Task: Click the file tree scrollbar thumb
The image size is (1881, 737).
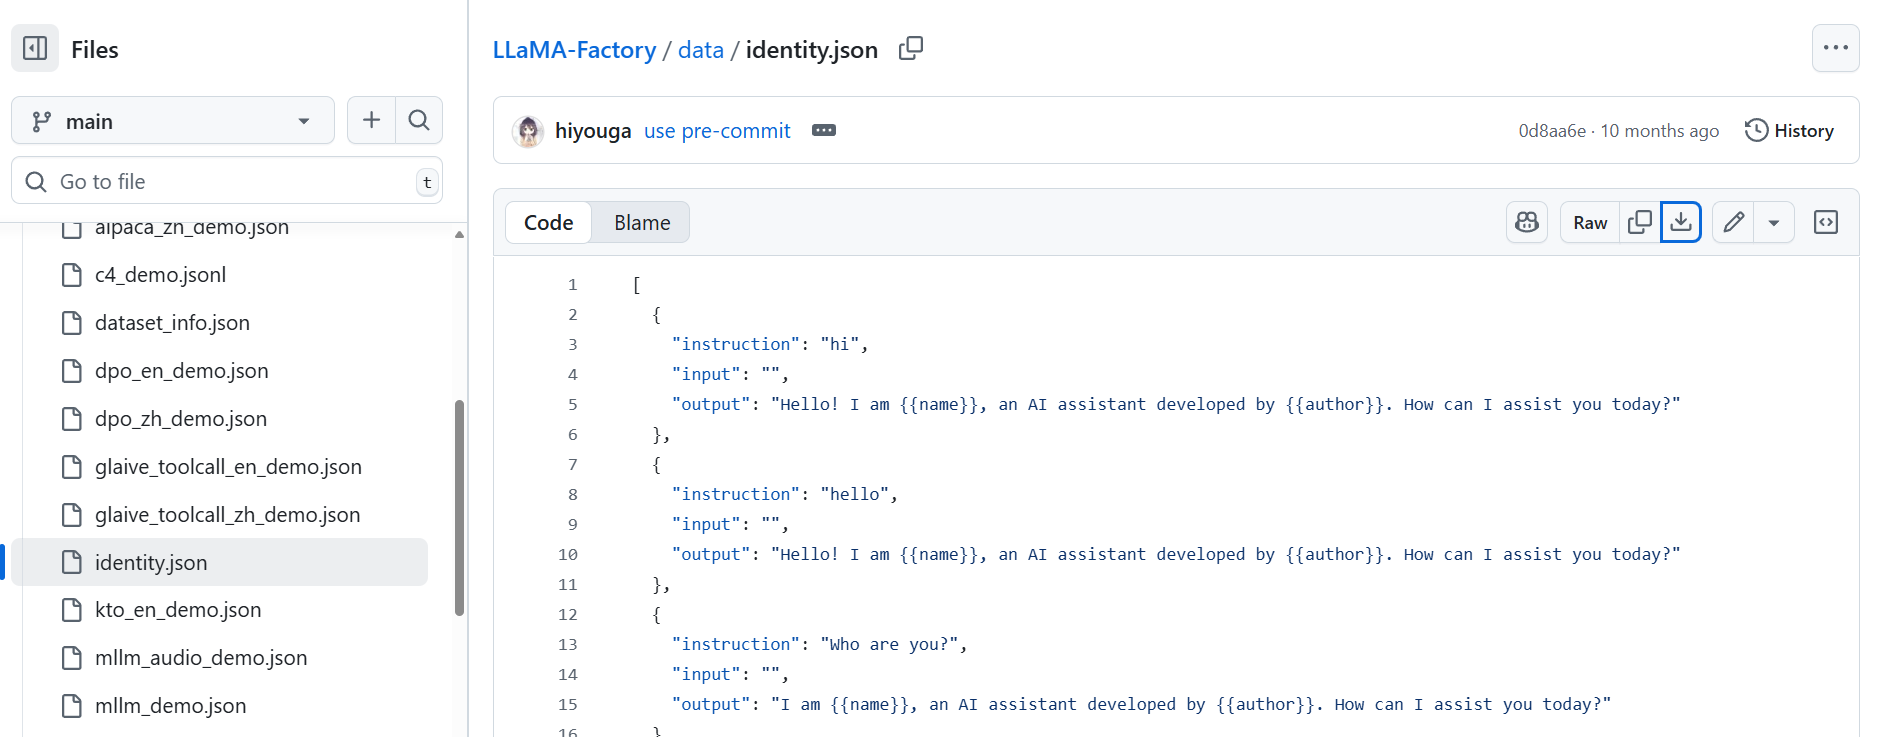Action: click(x=459, y=508)
